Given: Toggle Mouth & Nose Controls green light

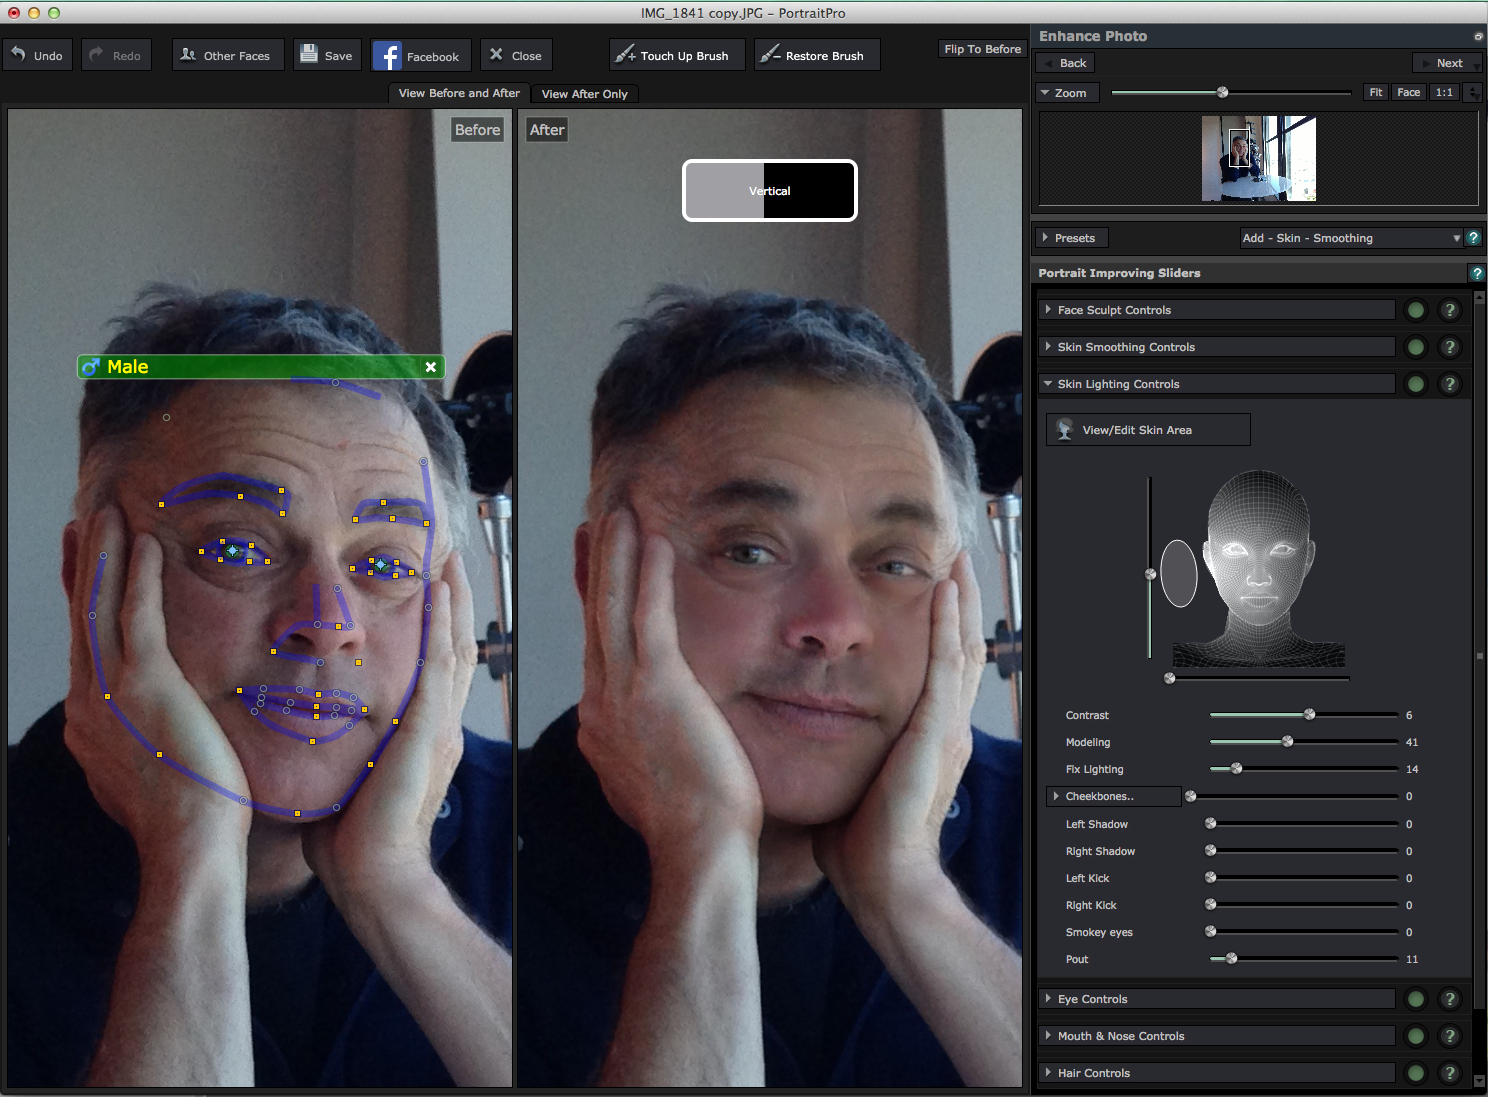Looking at the screenshot, I should click(1416, 1036).
